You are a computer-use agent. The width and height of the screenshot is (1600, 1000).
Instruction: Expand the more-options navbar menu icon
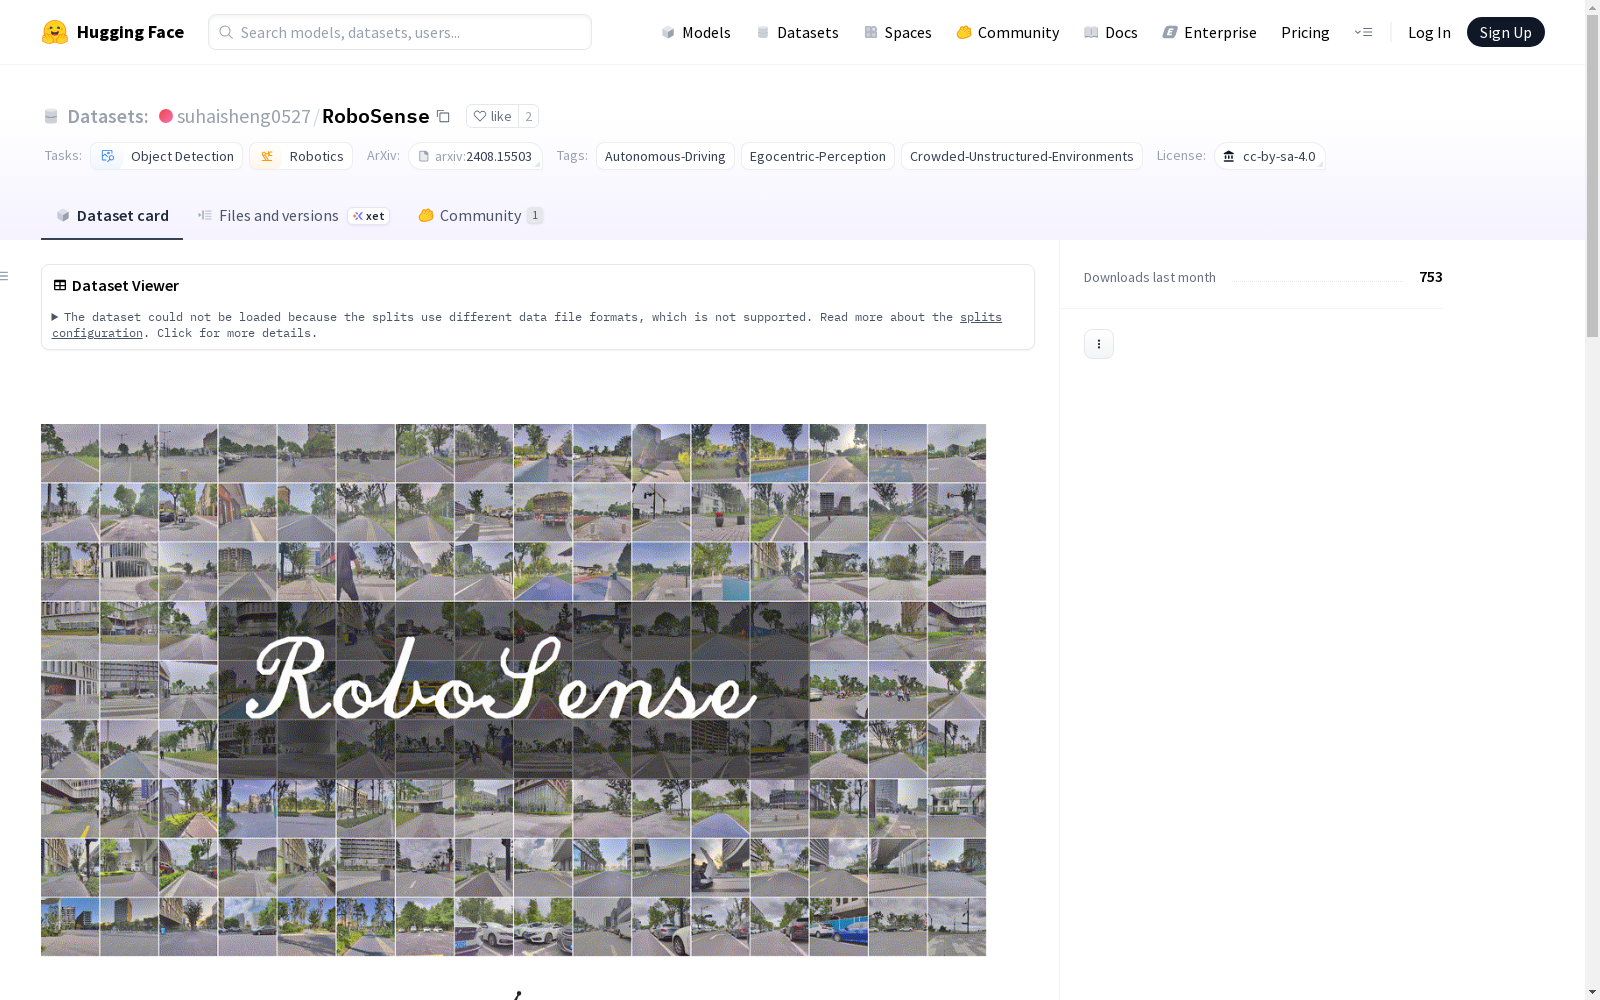pos(1363,32)
